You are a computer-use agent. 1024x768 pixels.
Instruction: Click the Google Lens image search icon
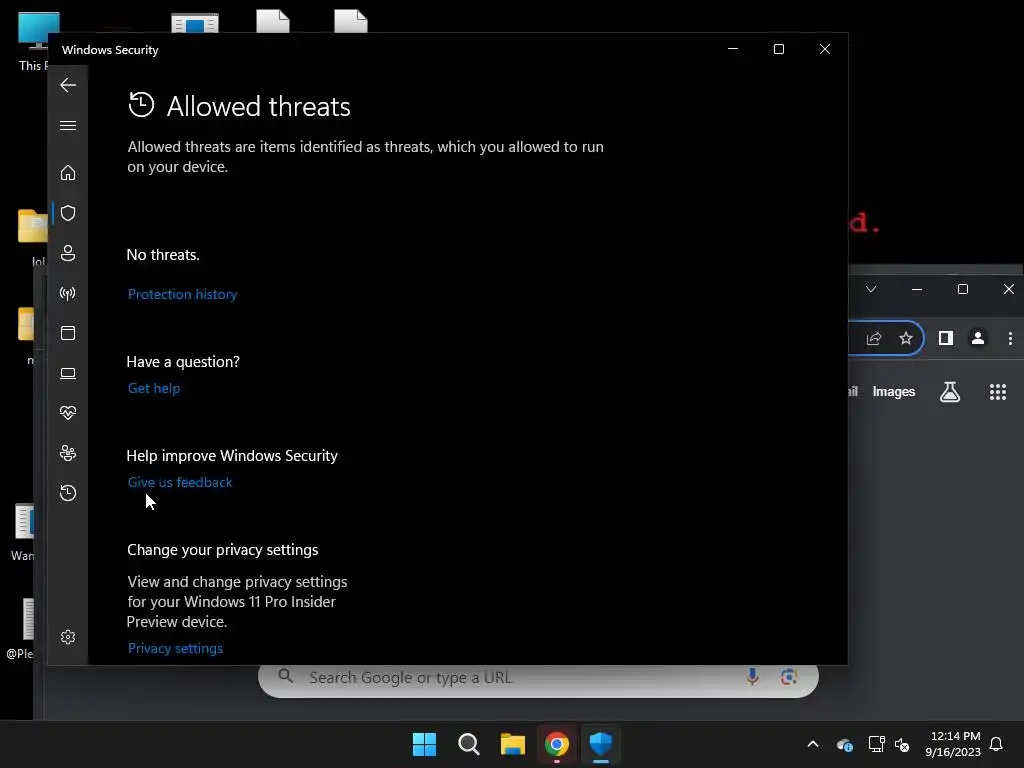[789, 677]
